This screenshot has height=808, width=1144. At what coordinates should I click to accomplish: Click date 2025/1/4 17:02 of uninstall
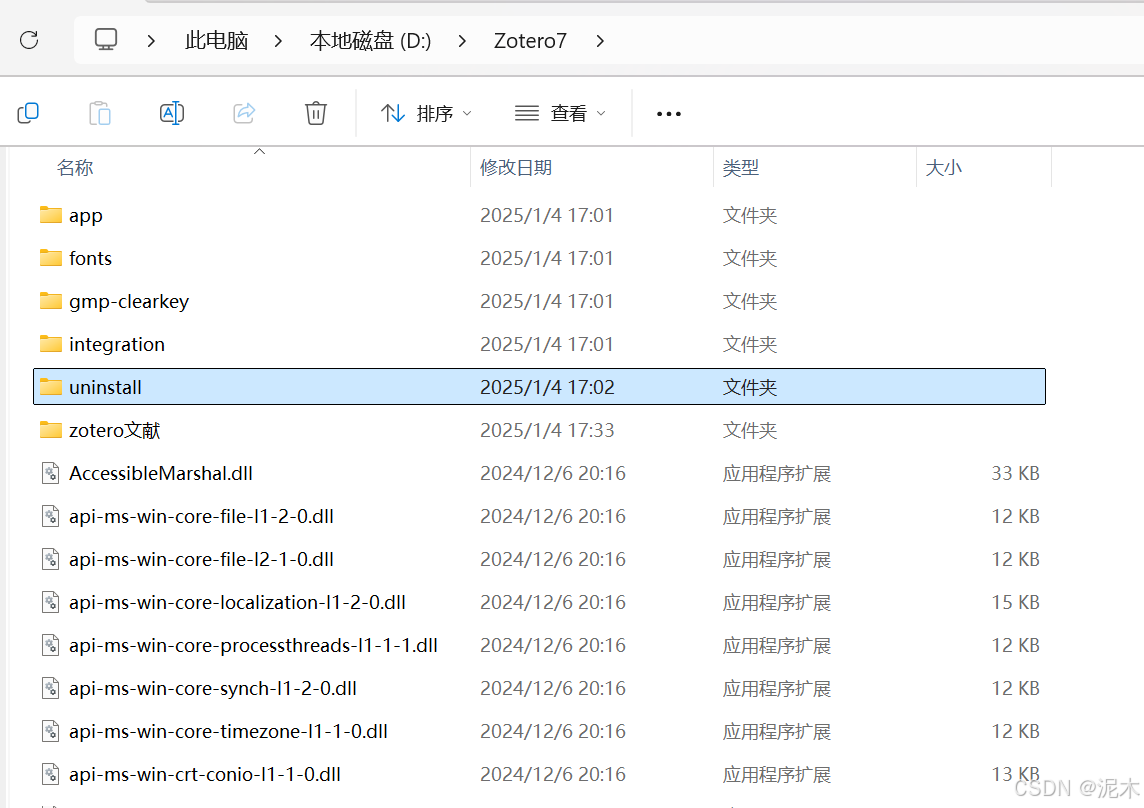pos(547,387)
